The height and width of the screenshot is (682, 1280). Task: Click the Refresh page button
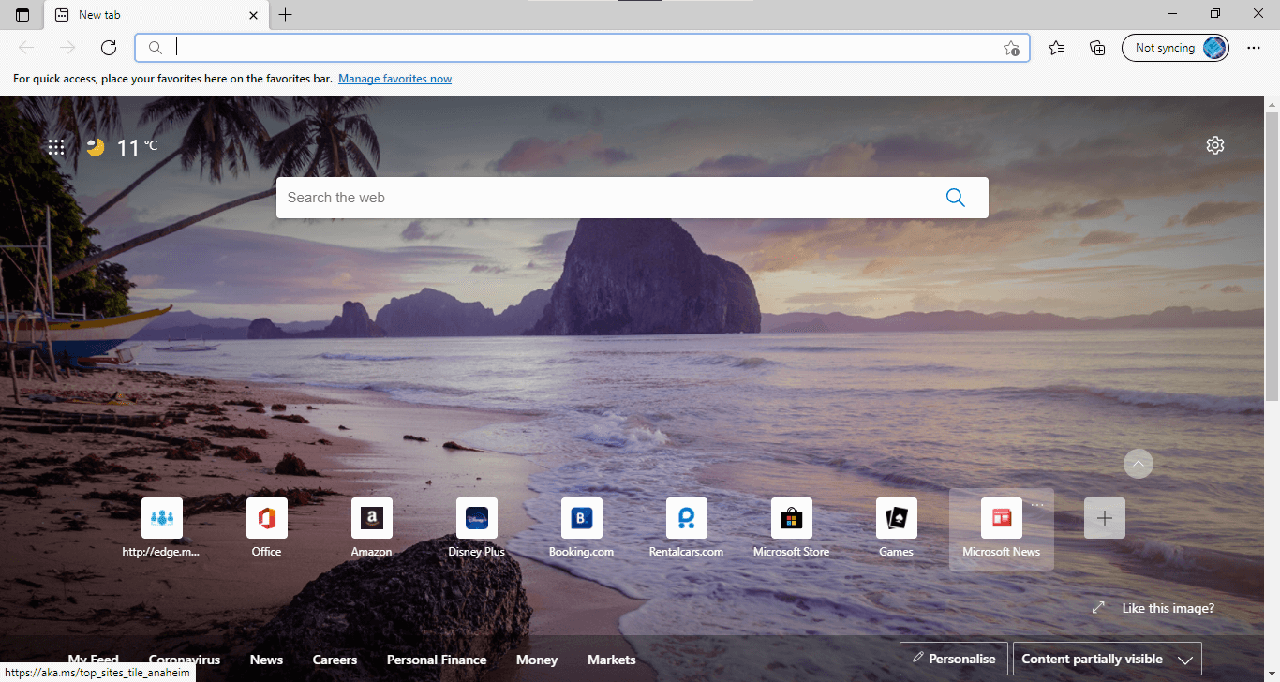point(109,48)
